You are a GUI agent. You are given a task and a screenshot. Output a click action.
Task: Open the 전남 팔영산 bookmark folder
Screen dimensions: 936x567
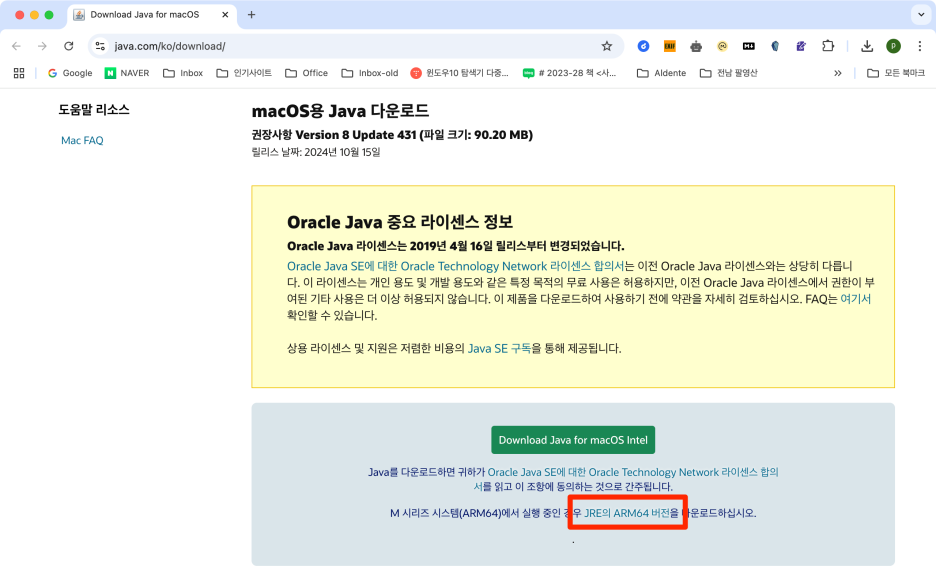[728, 73]
